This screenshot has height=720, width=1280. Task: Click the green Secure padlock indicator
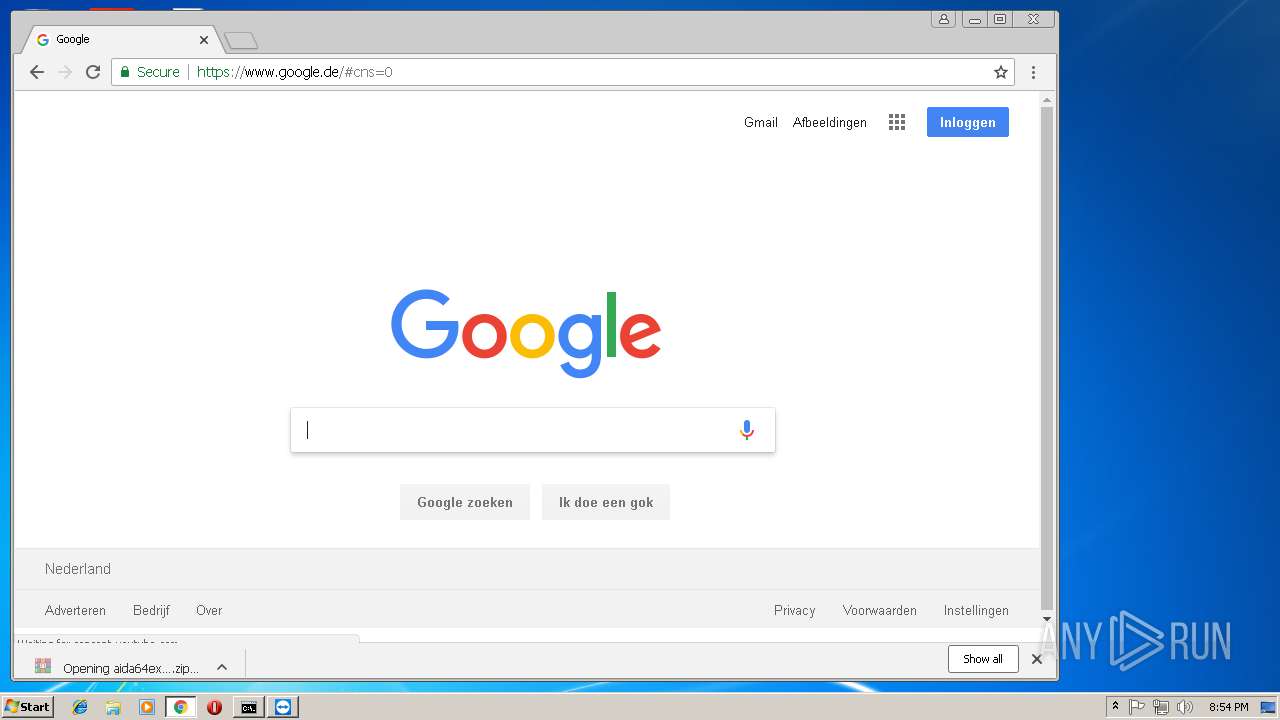click(150, 72)
